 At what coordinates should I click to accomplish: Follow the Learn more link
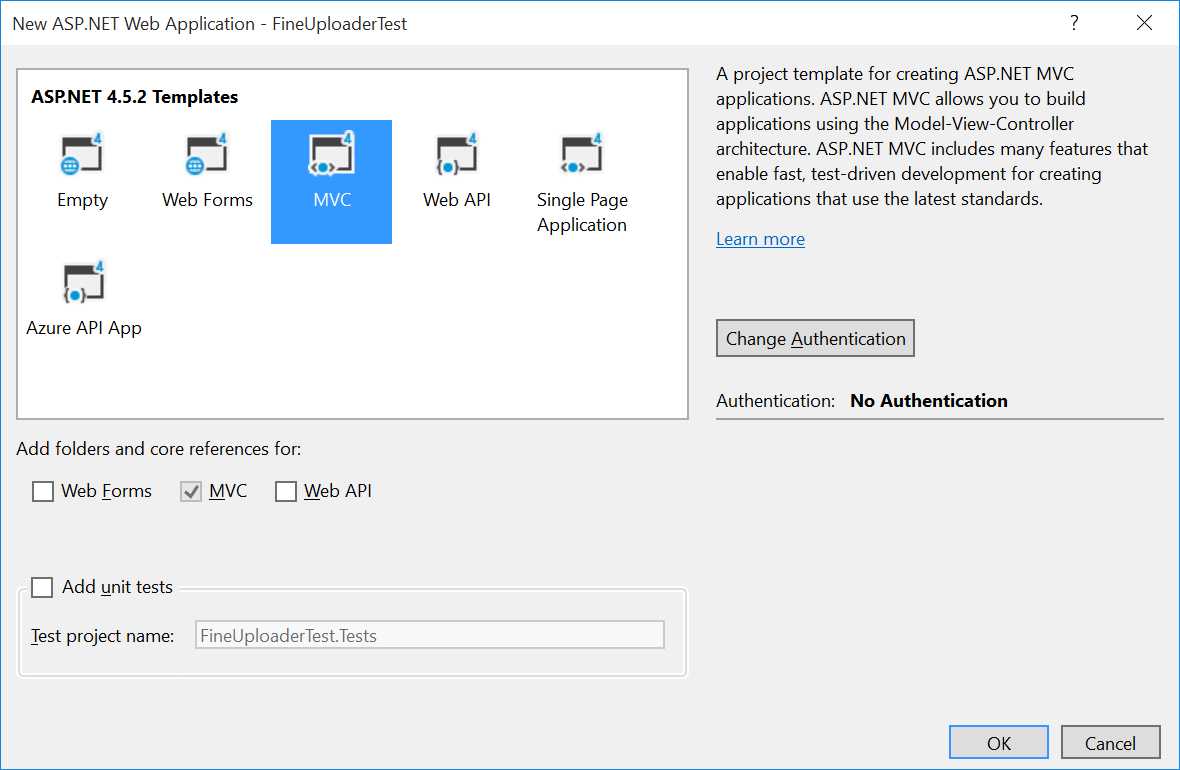(x=760, y=239)
